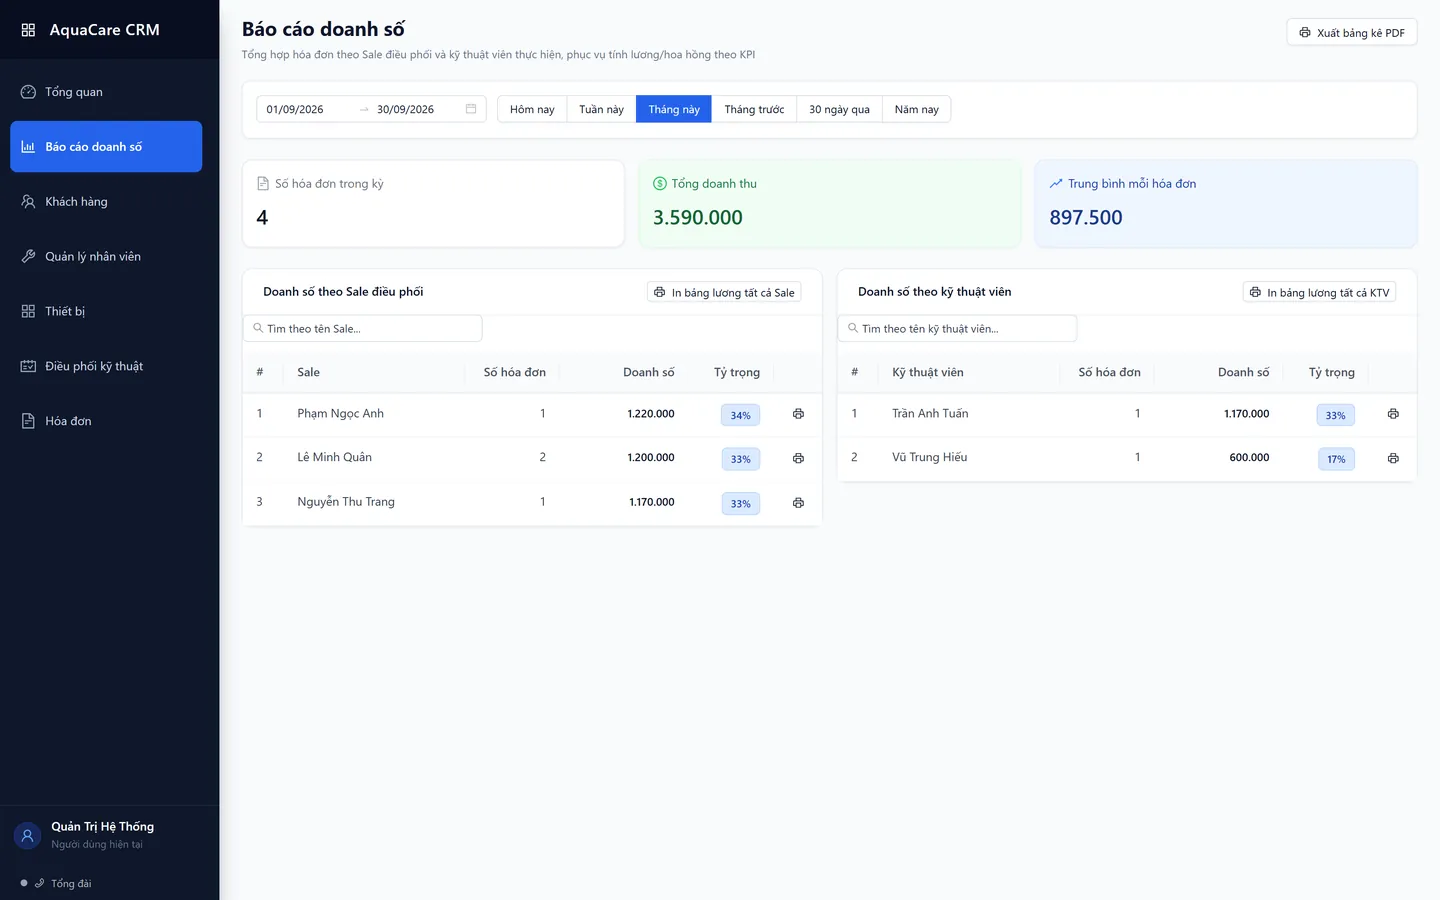Image resolution: width=1440 pixels, height=900 pixels.
Task: Click Trần Anh Tuấn name cell
Action: pos(930,414)
